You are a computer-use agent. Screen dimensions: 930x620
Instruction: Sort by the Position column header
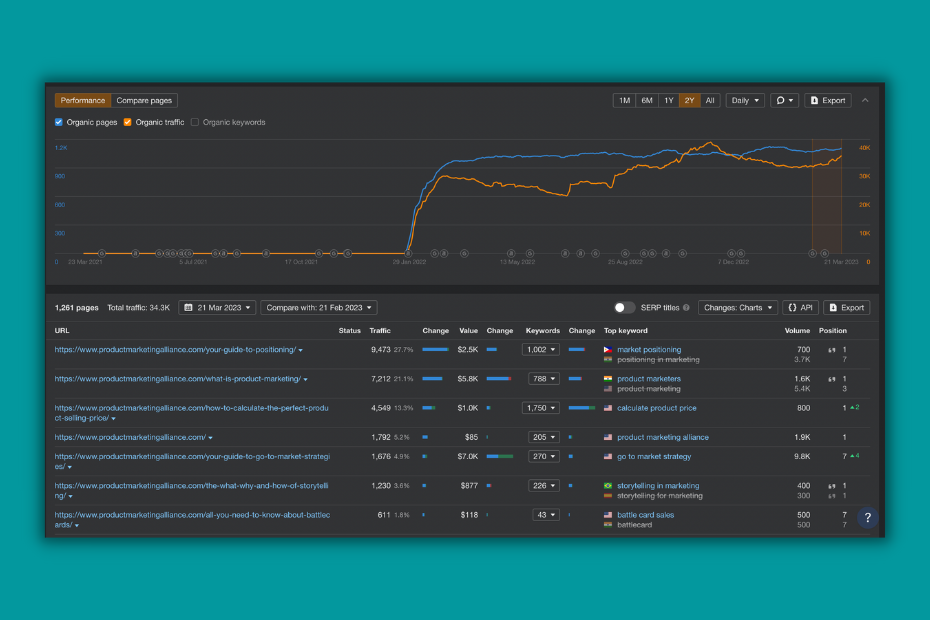[x=833, y=330]
